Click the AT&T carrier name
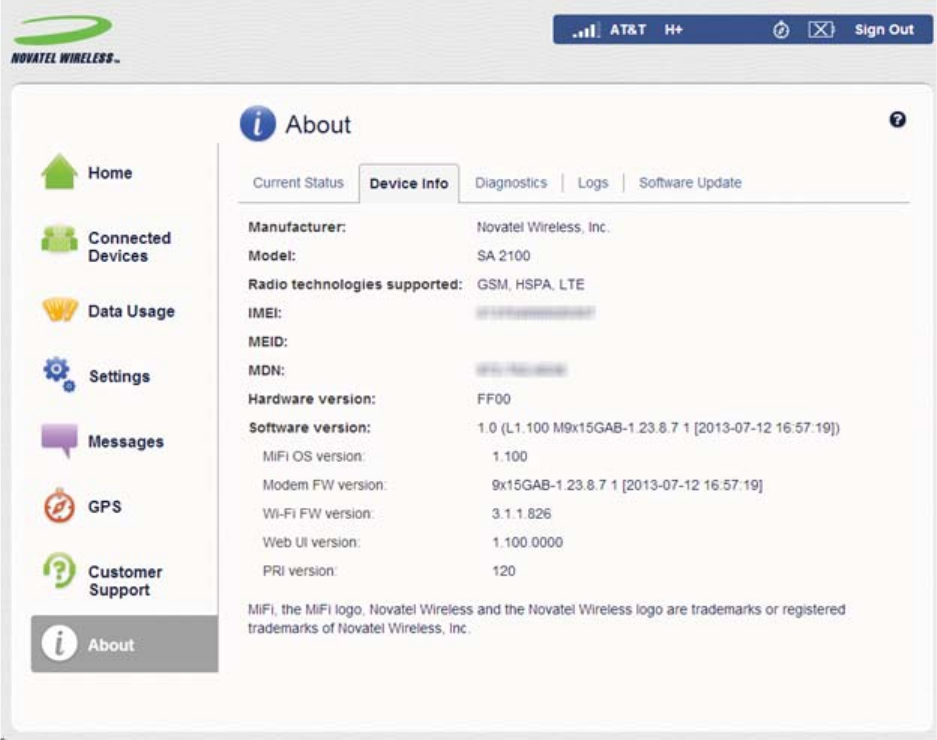This screenshot has height=740, width=937. click(627, 29)
